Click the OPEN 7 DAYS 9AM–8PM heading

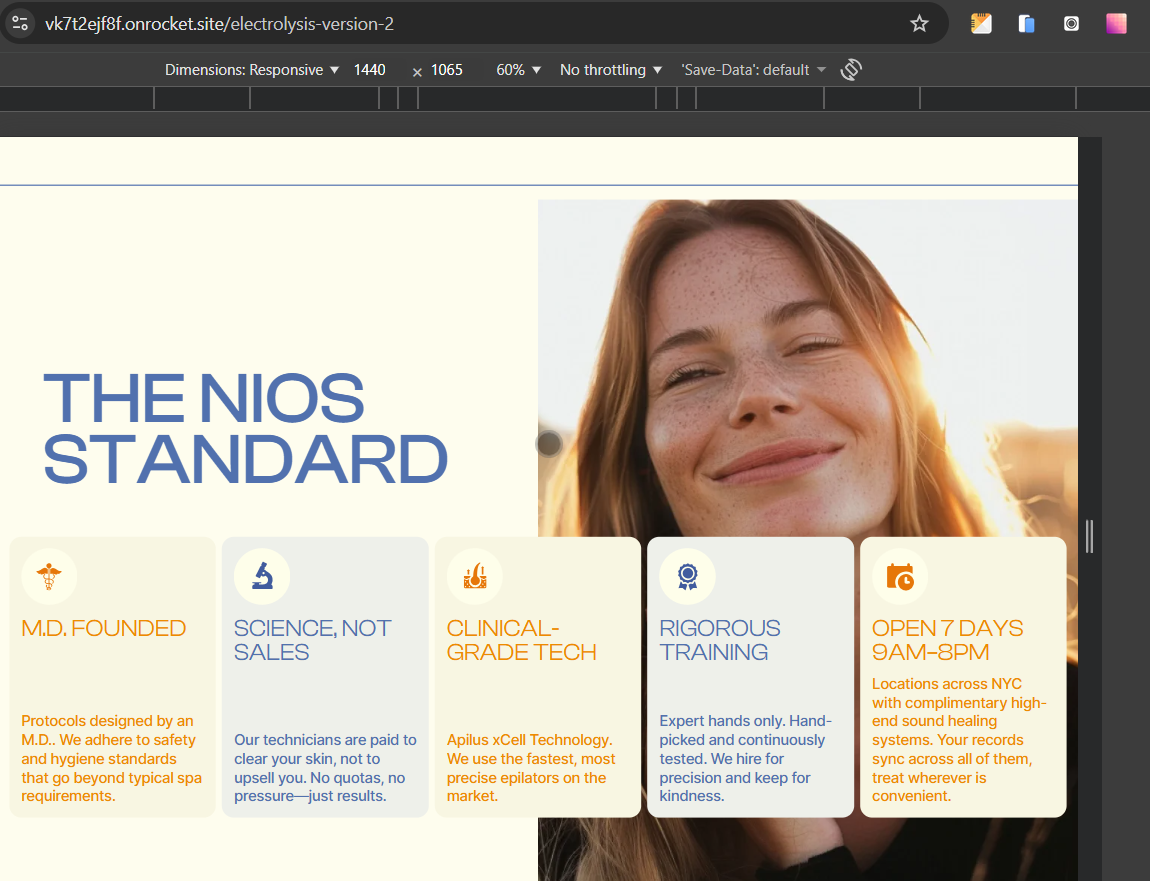point(947,640)
